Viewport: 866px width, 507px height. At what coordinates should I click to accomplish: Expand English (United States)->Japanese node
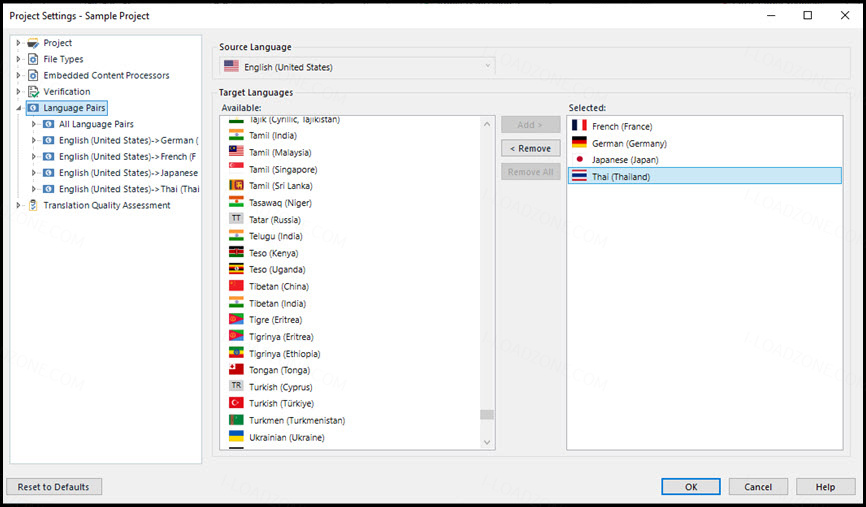coord(34,173)
